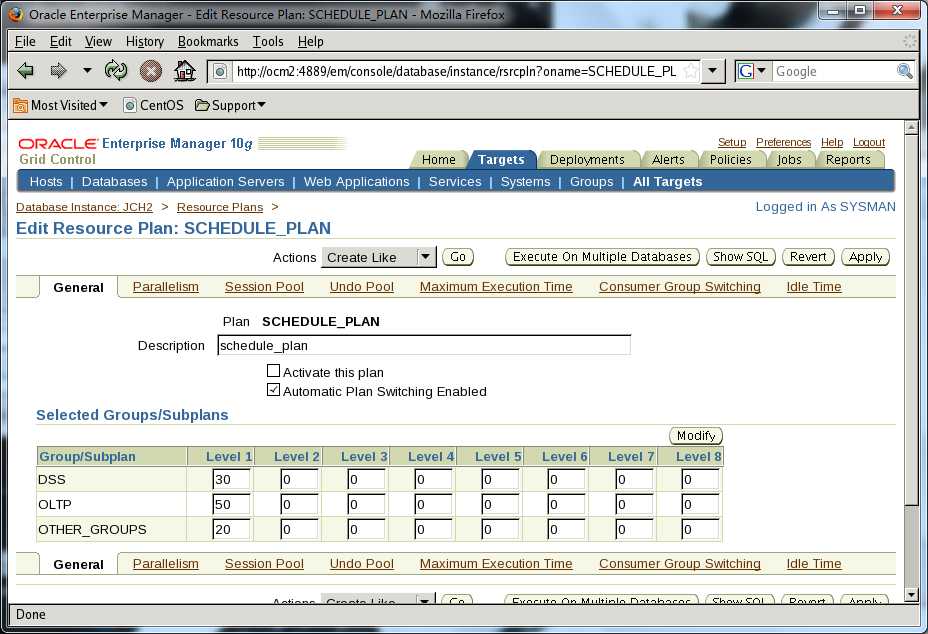Click the top Show SQL button
Image resolution: width=928 pixels, height=634 pixels.
click(740, 257)
